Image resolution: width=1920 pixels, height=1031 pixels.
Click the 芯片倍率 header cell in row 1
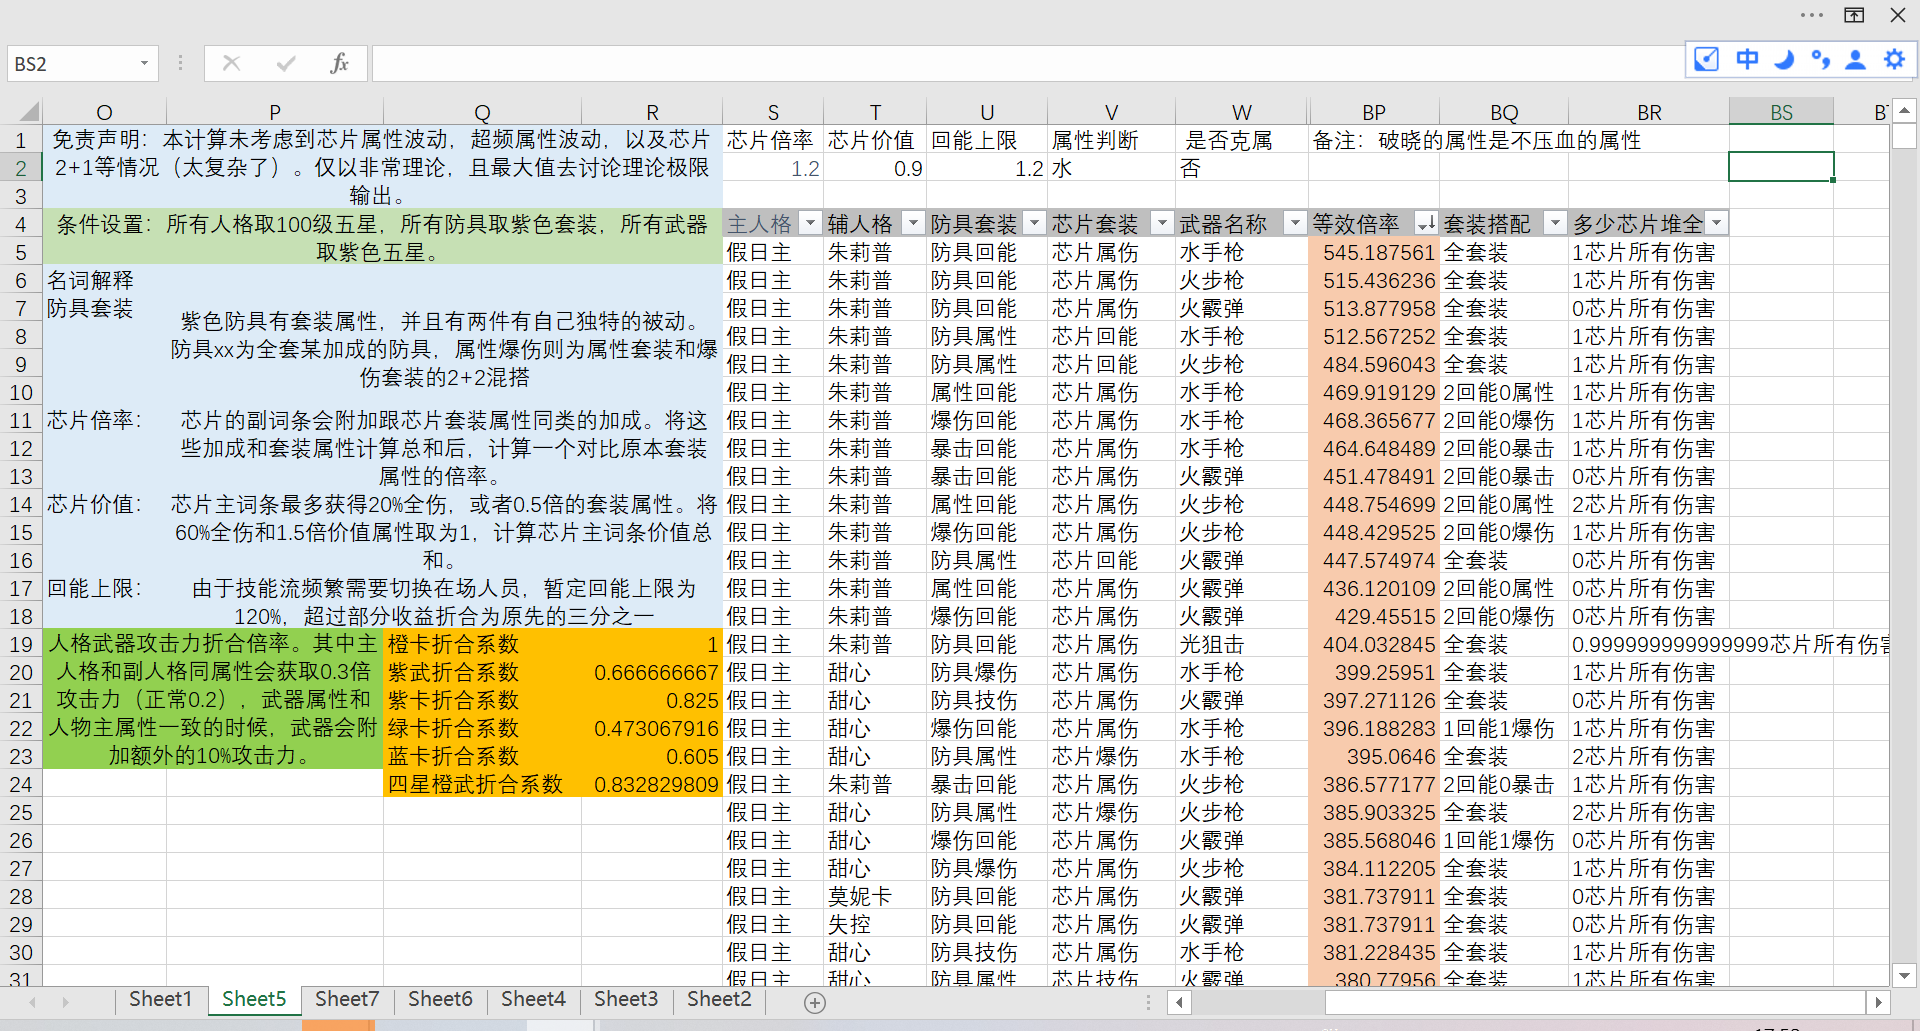coord(773,140)
